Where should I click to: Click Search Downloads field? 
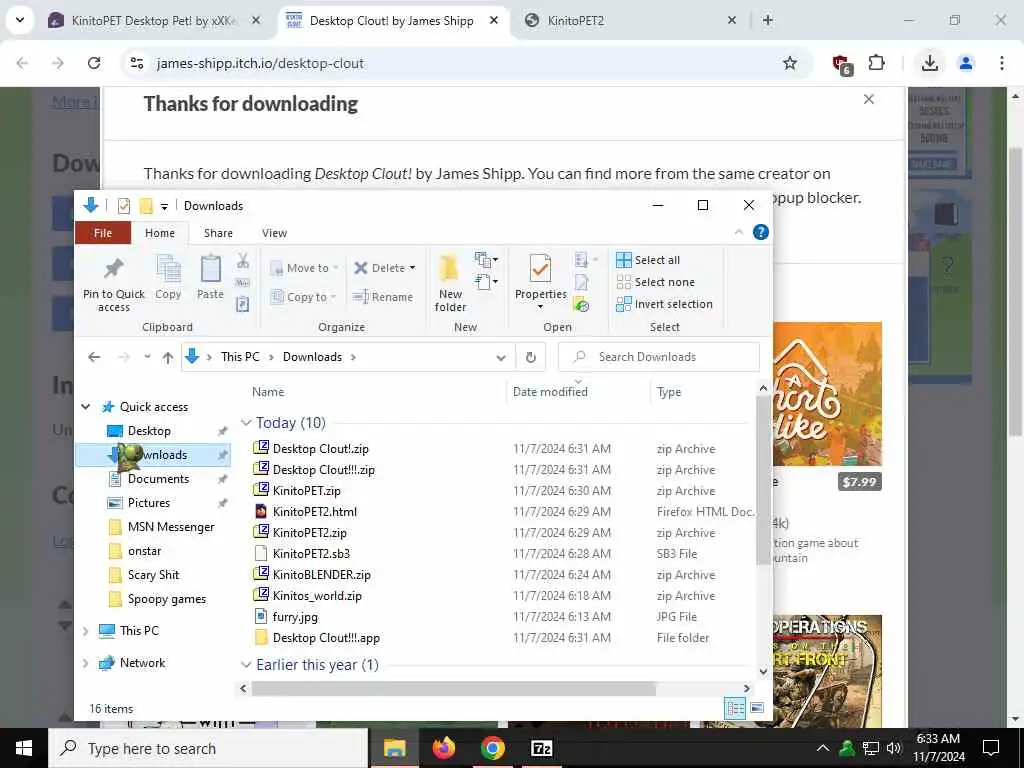coord(659,357)
